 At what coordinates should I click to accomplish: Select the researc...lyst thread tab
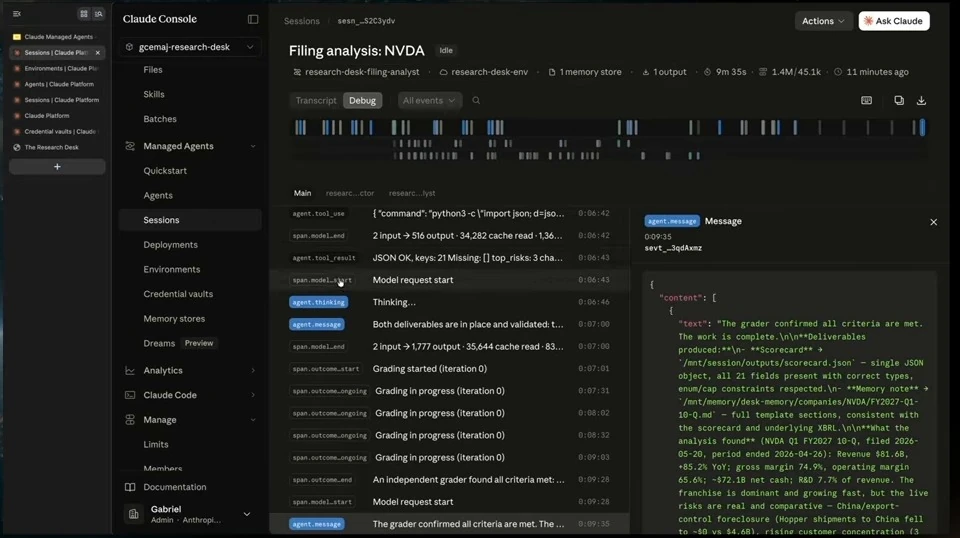[412, 193]
